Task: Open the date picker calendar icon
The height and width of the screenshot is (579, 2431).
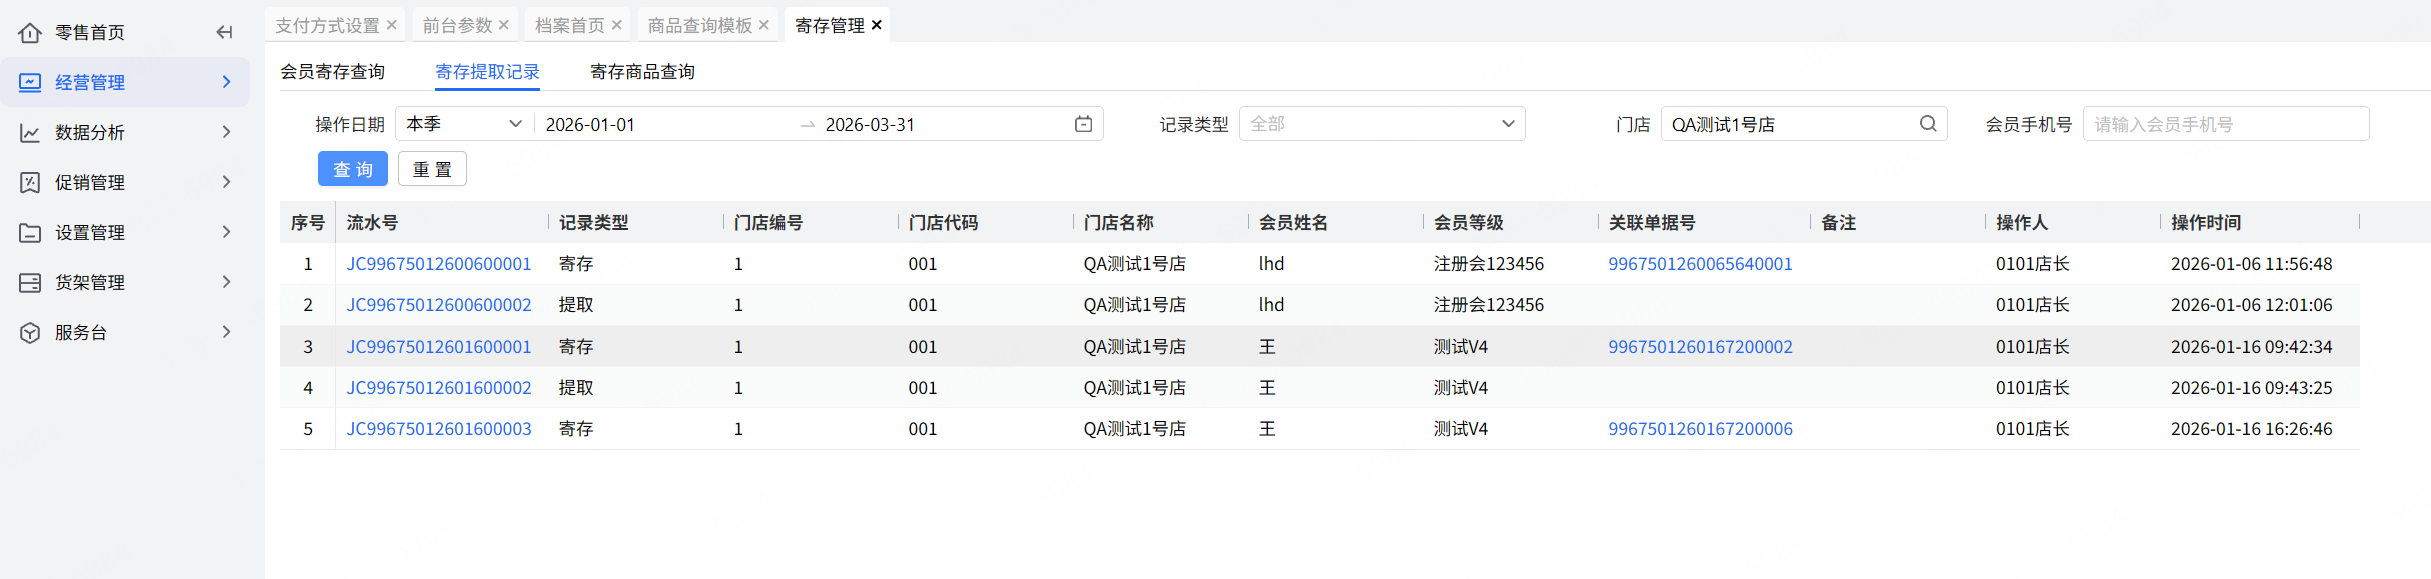Action: 1083,124
